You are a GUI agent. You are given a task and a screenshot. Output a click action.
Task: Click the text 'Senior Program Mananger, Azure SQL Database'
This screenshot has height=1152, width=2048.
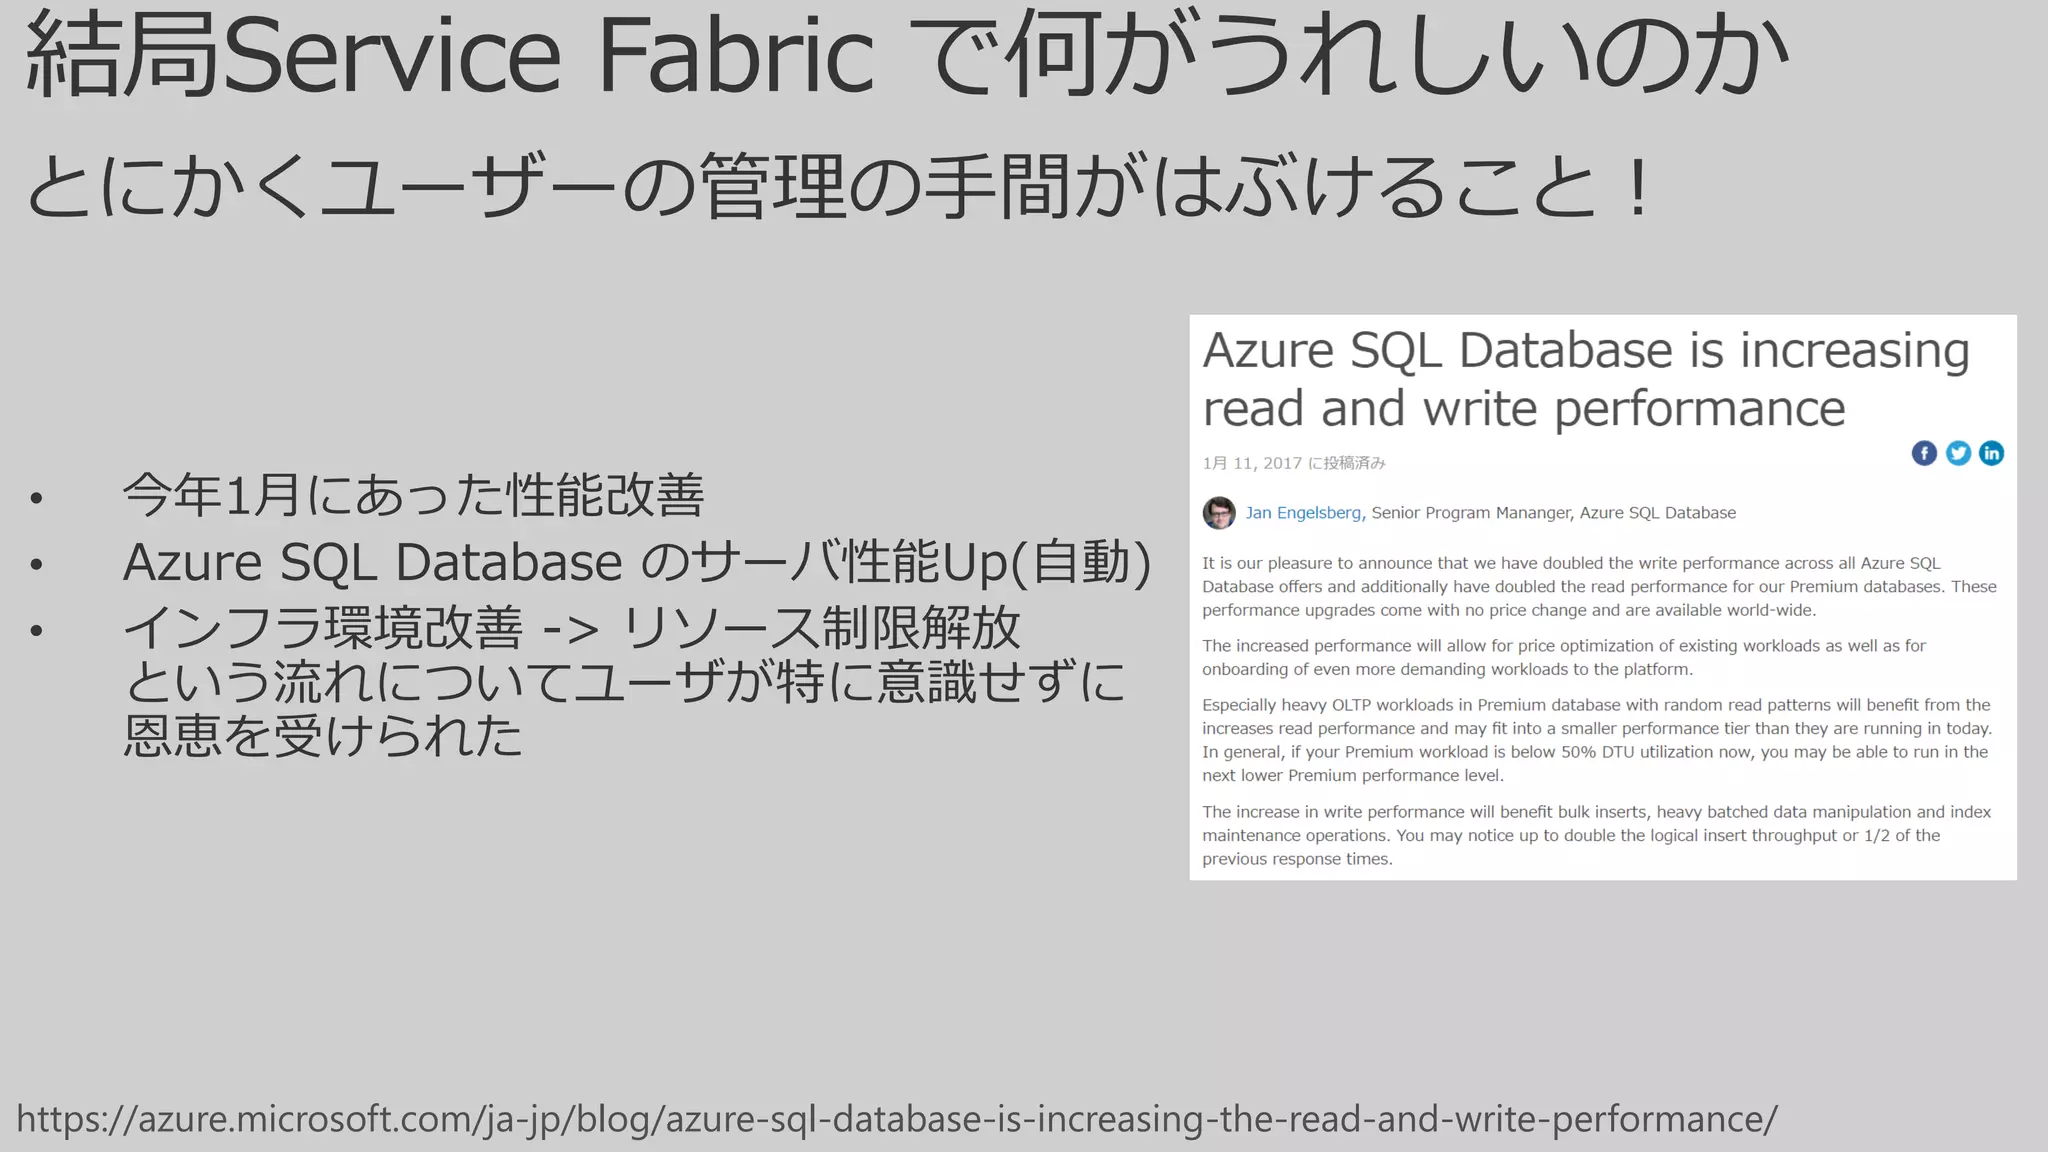(1553, 513)
